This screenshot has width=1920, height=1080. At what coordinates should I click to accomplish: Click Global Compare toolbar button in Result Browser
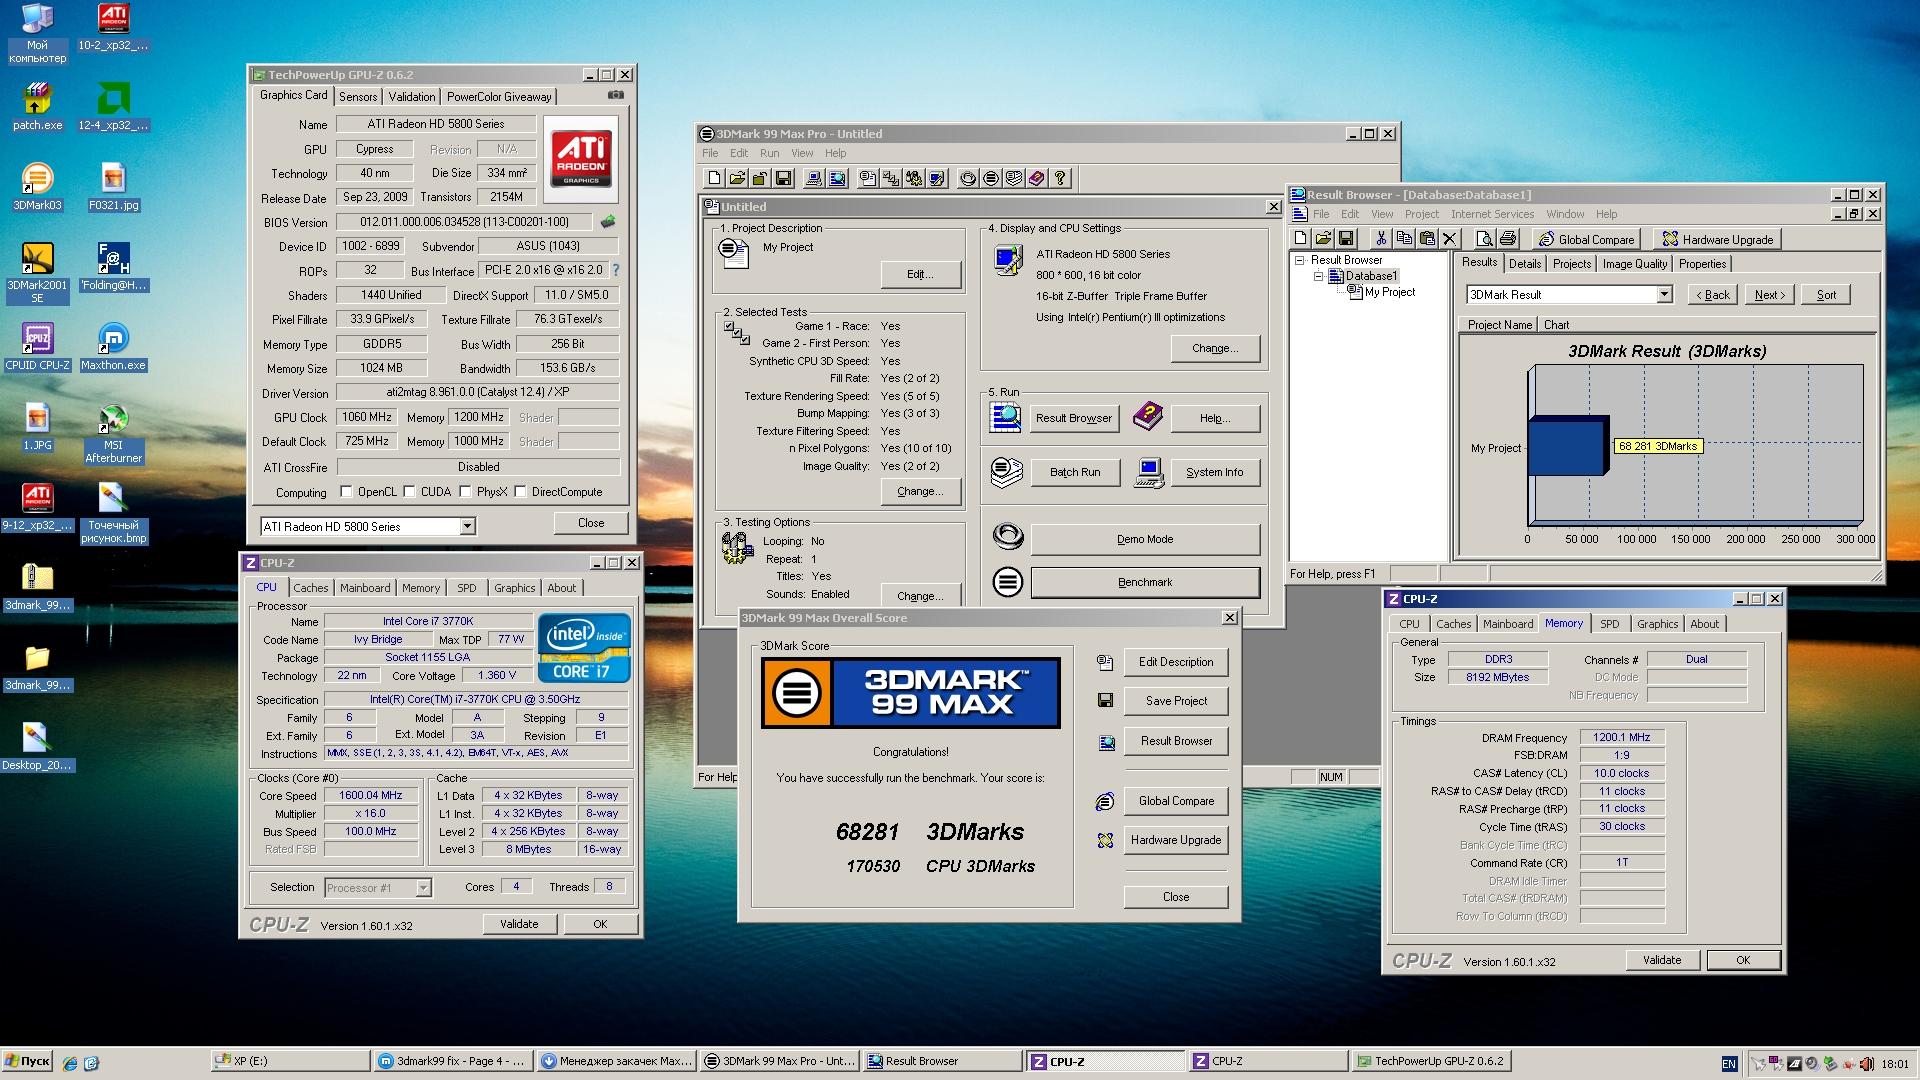(x=1587, y=239)
